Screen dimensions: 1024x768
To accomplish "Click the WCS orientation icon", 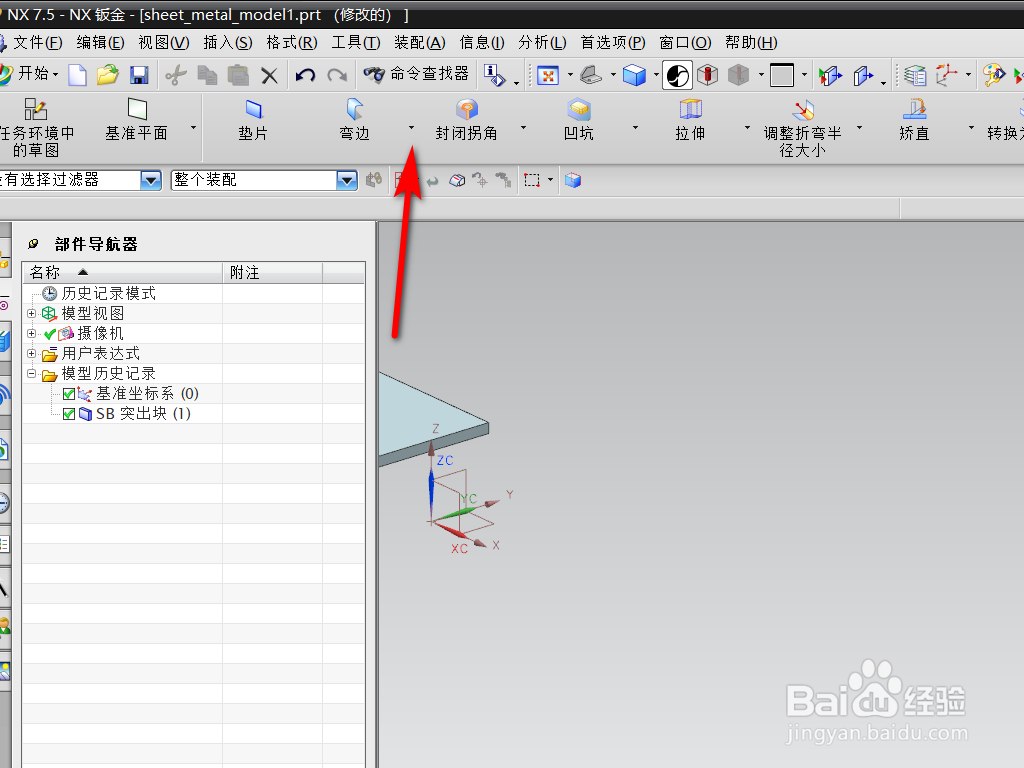I will 946,75.
